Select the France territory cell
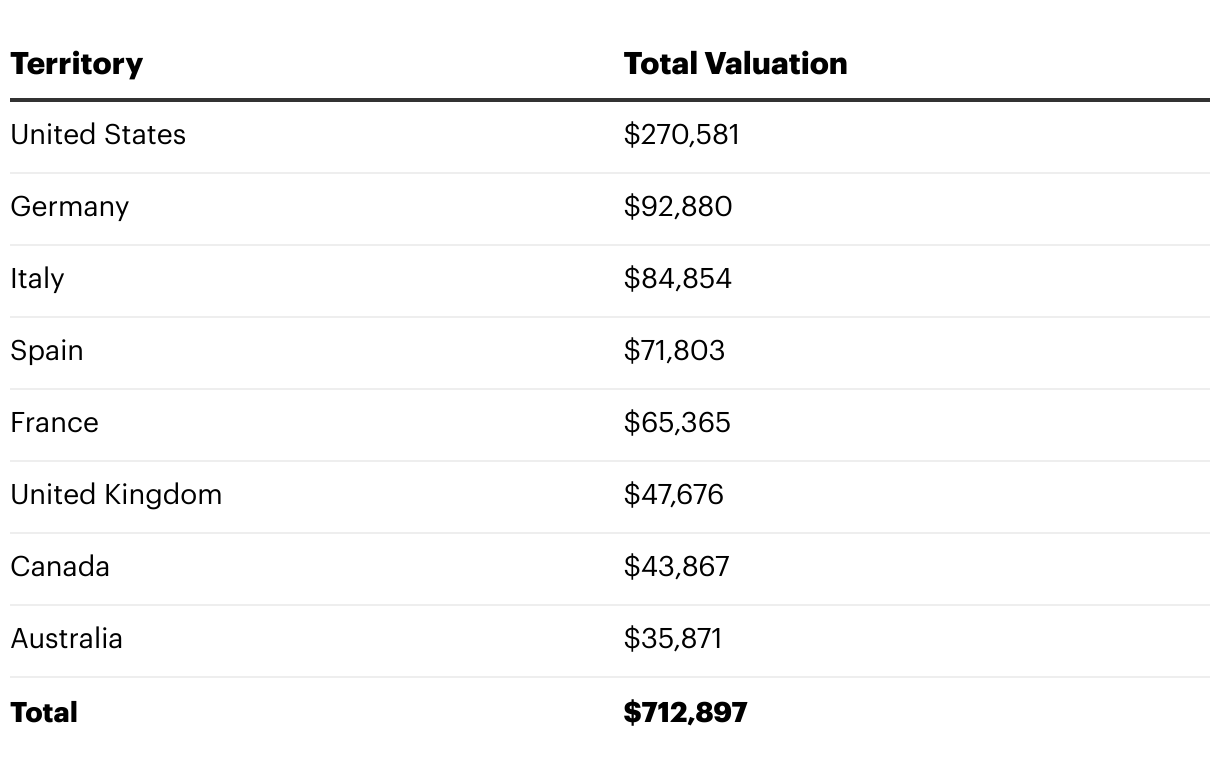Screen dimensions: 1220x758 (55, 423)
